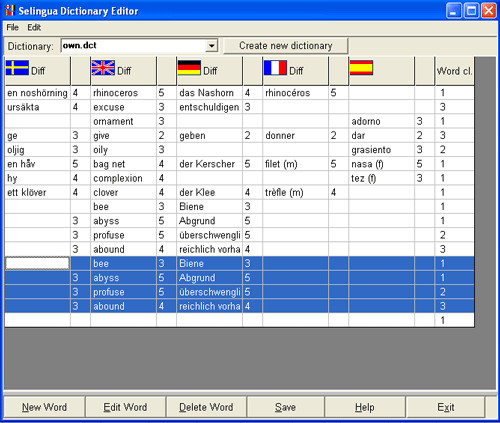
Task: Select the cell 'excuse'
Action: click(x=123, y=107)
